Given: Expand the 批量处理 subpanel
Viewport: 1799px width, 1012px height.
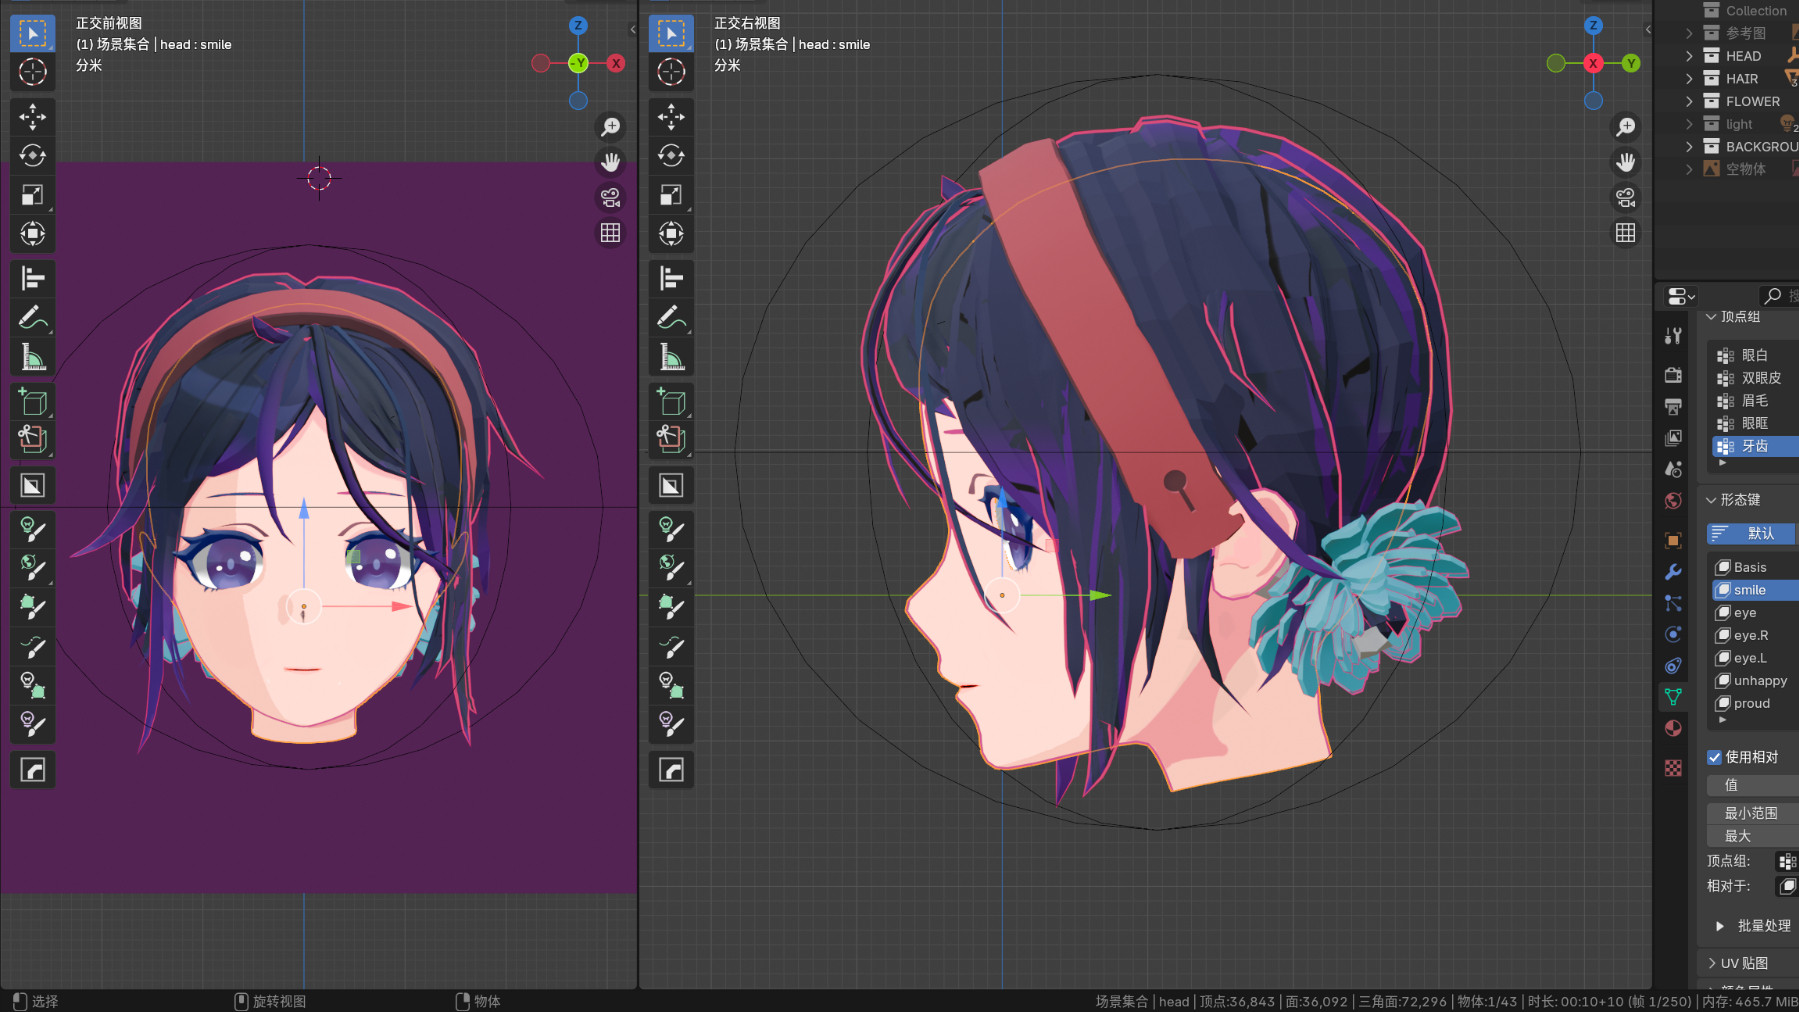Looking at the screenshot, I should [1720, 926].
